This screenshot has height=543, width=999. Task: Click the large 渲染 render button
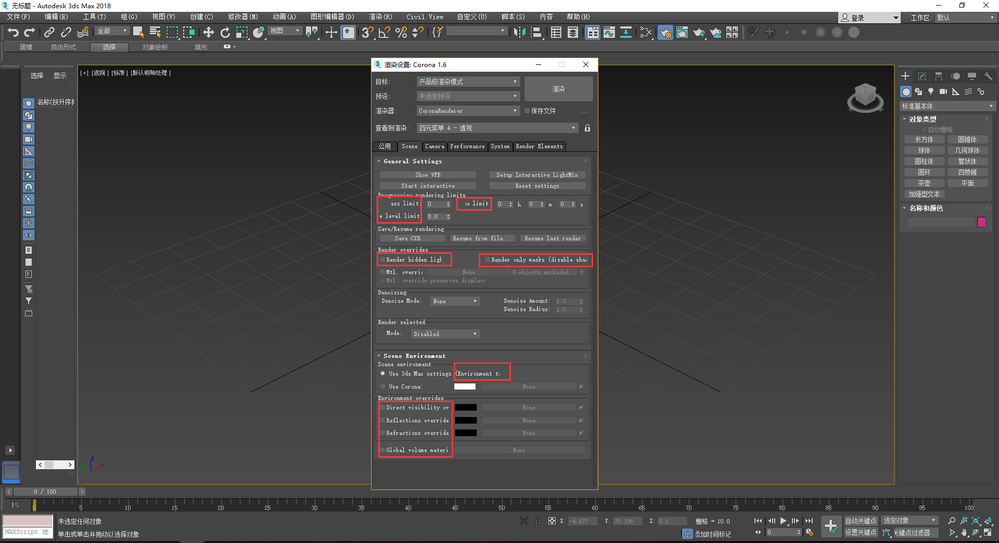(x=559, y=89)
